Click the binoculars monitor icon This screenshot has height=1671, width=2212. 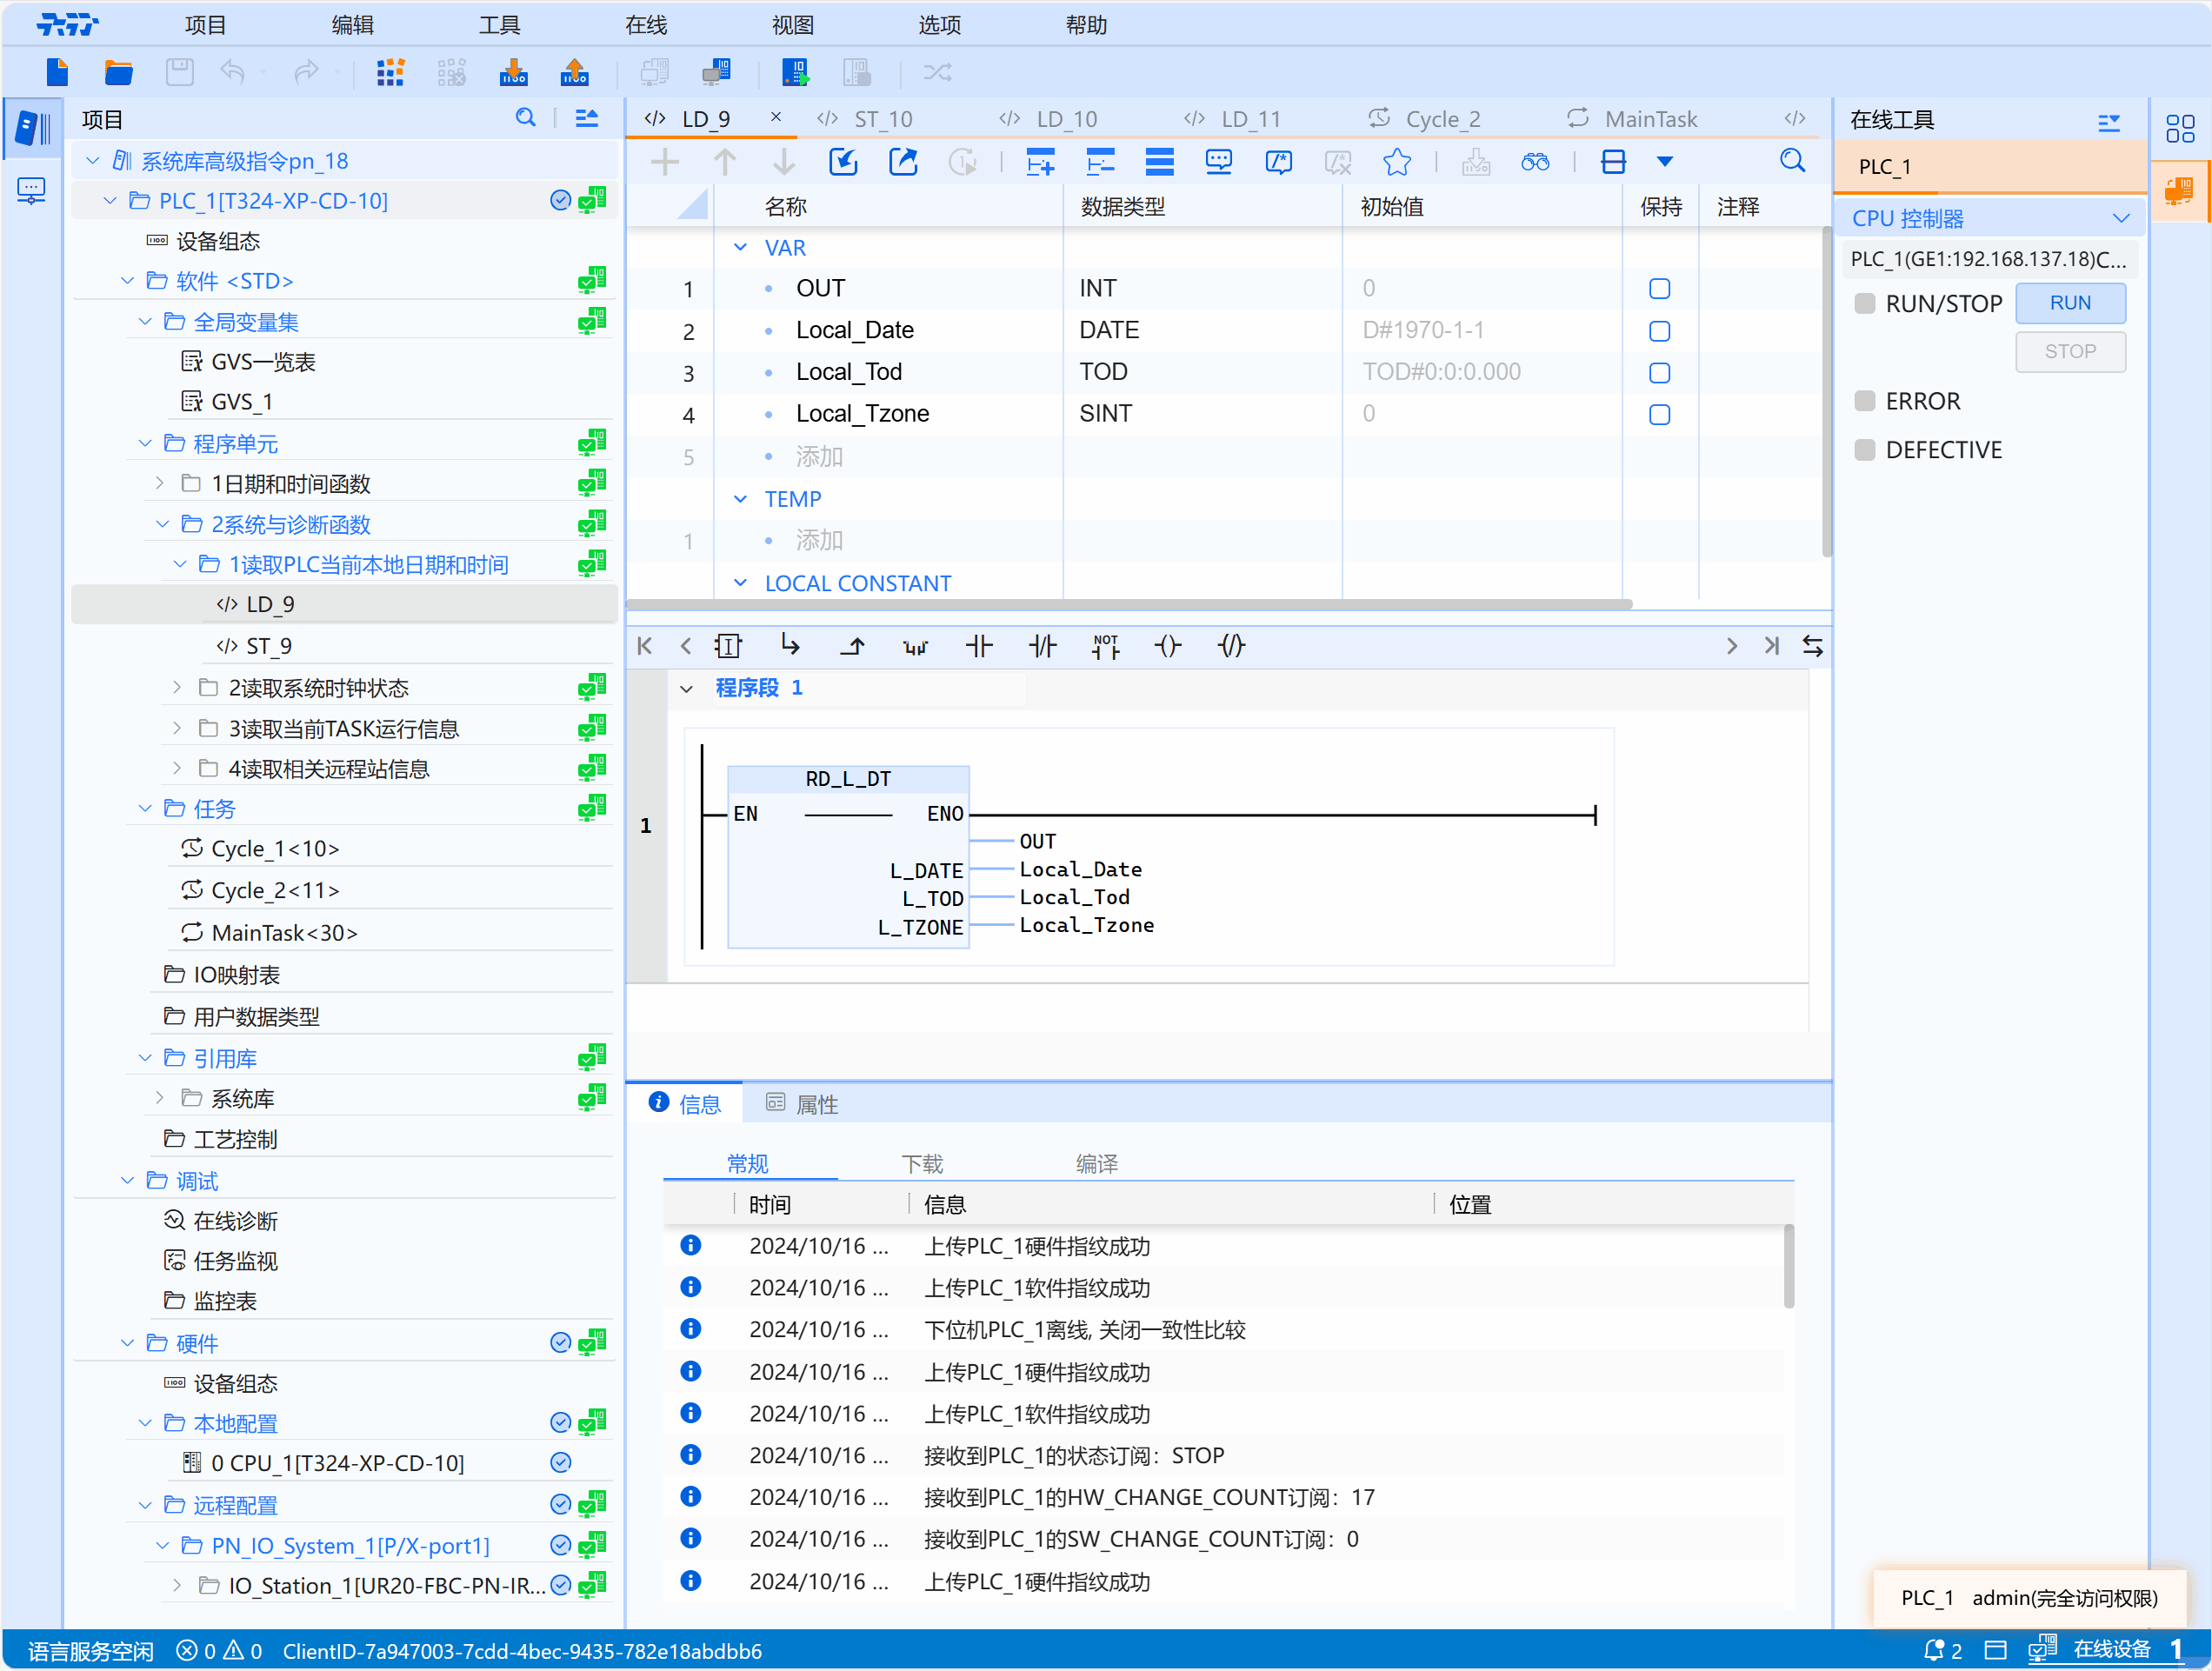click(1534, 162)
